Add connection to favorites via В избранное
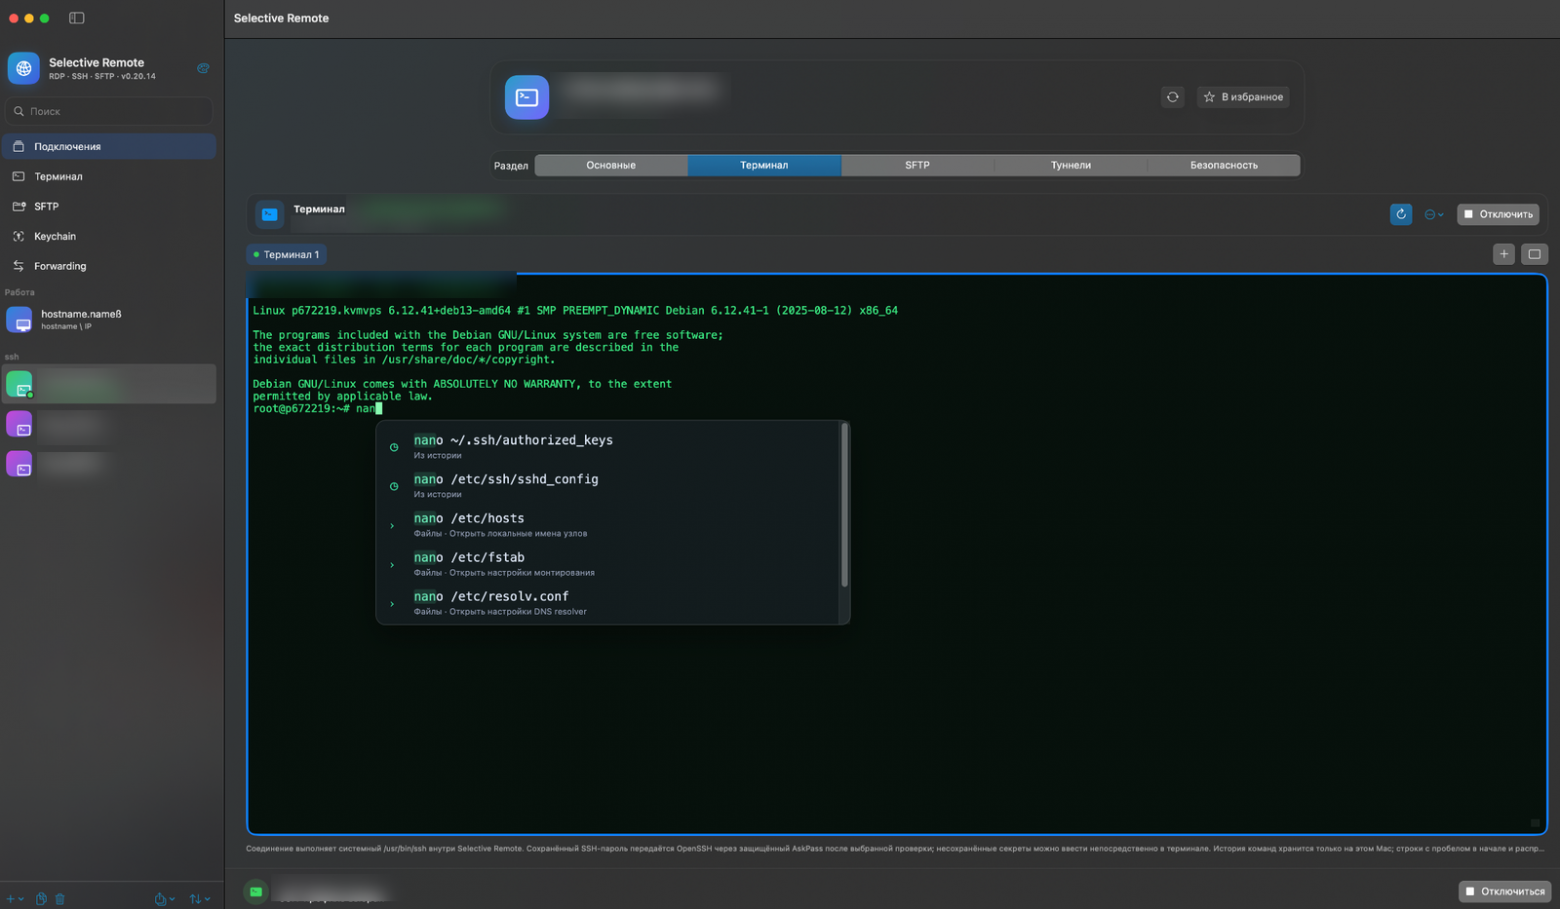1560x909 pixels. [x=1243, y=97]
